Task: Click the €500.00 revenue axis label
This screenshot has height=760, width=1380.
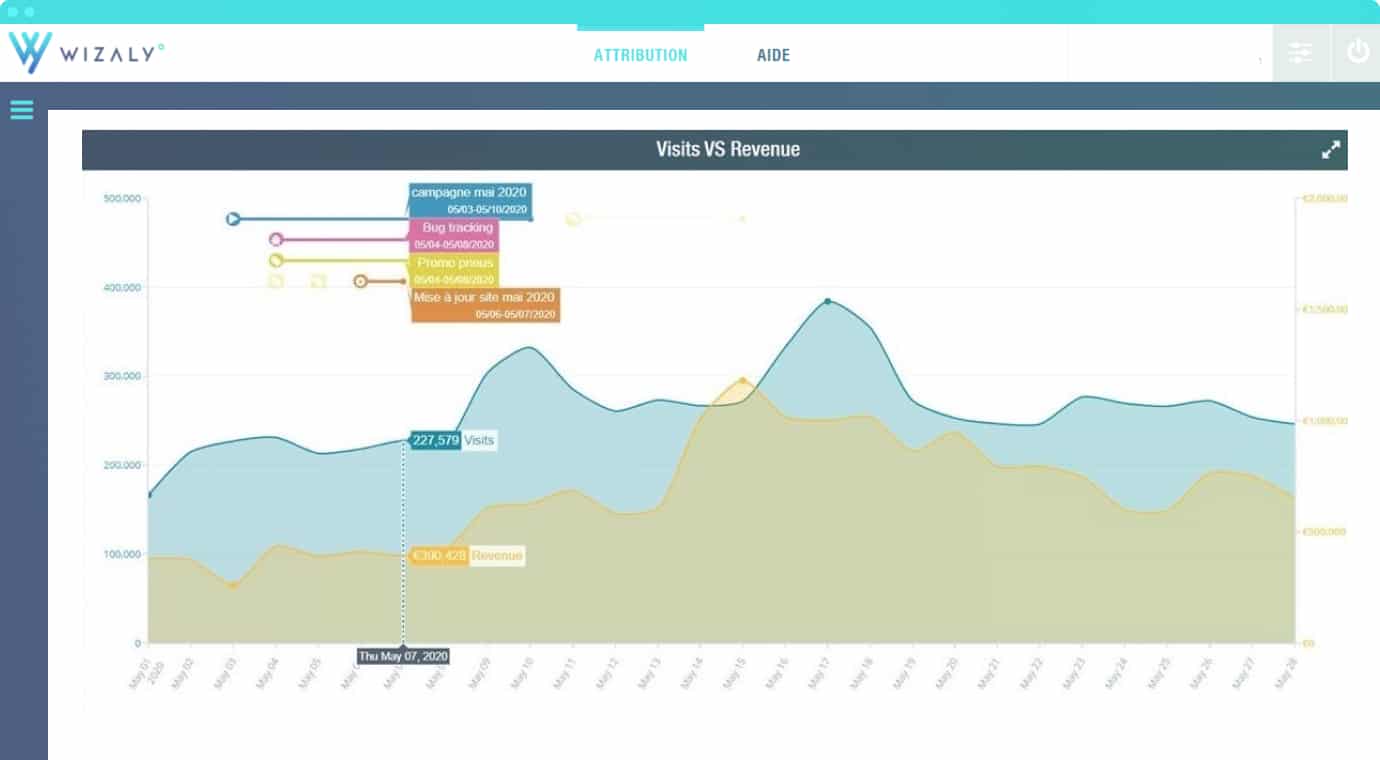Action: (1324, 532)
